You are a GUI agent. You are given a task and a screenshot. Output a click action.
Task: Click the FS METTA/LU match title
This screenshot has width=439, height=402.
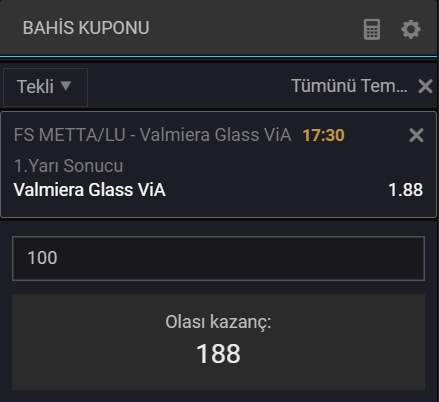pos(152,135)
